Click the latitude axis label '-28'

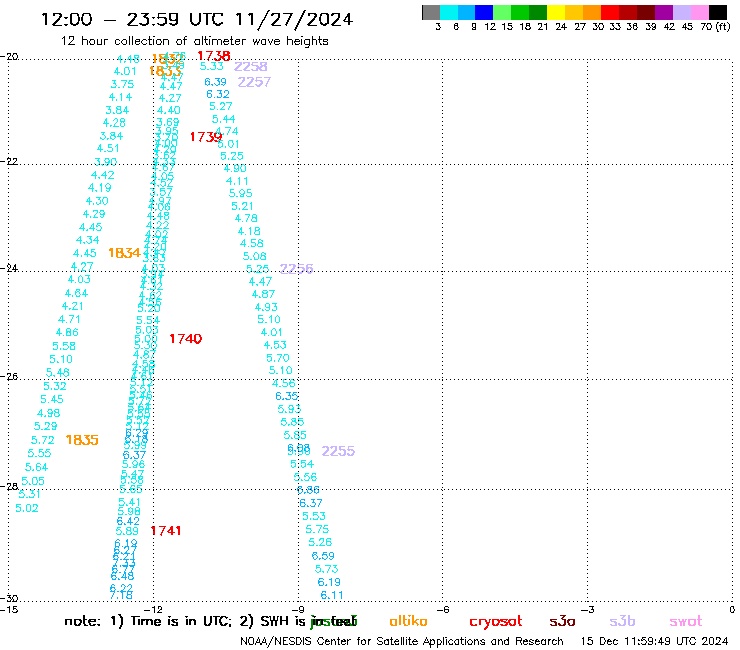coord(9,486)
